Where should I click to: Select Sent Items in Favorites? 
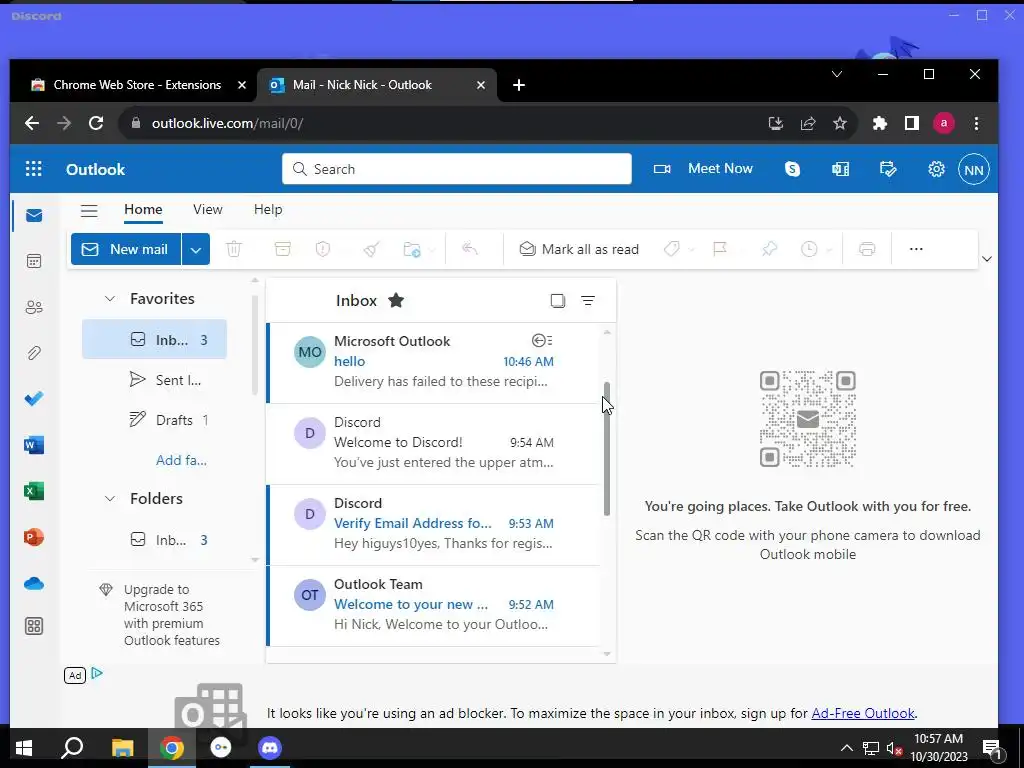click(154, 380)
